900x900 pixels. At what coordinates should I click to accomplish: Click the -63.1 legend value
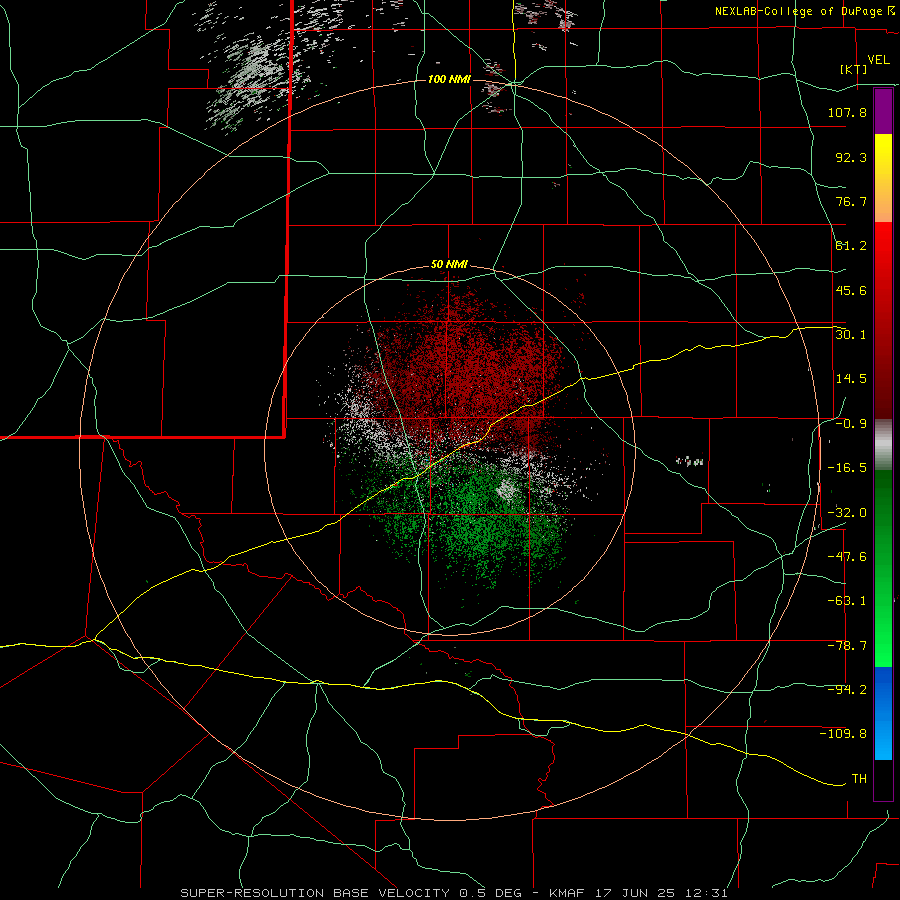pyautogui.click(x=847, y=601)
